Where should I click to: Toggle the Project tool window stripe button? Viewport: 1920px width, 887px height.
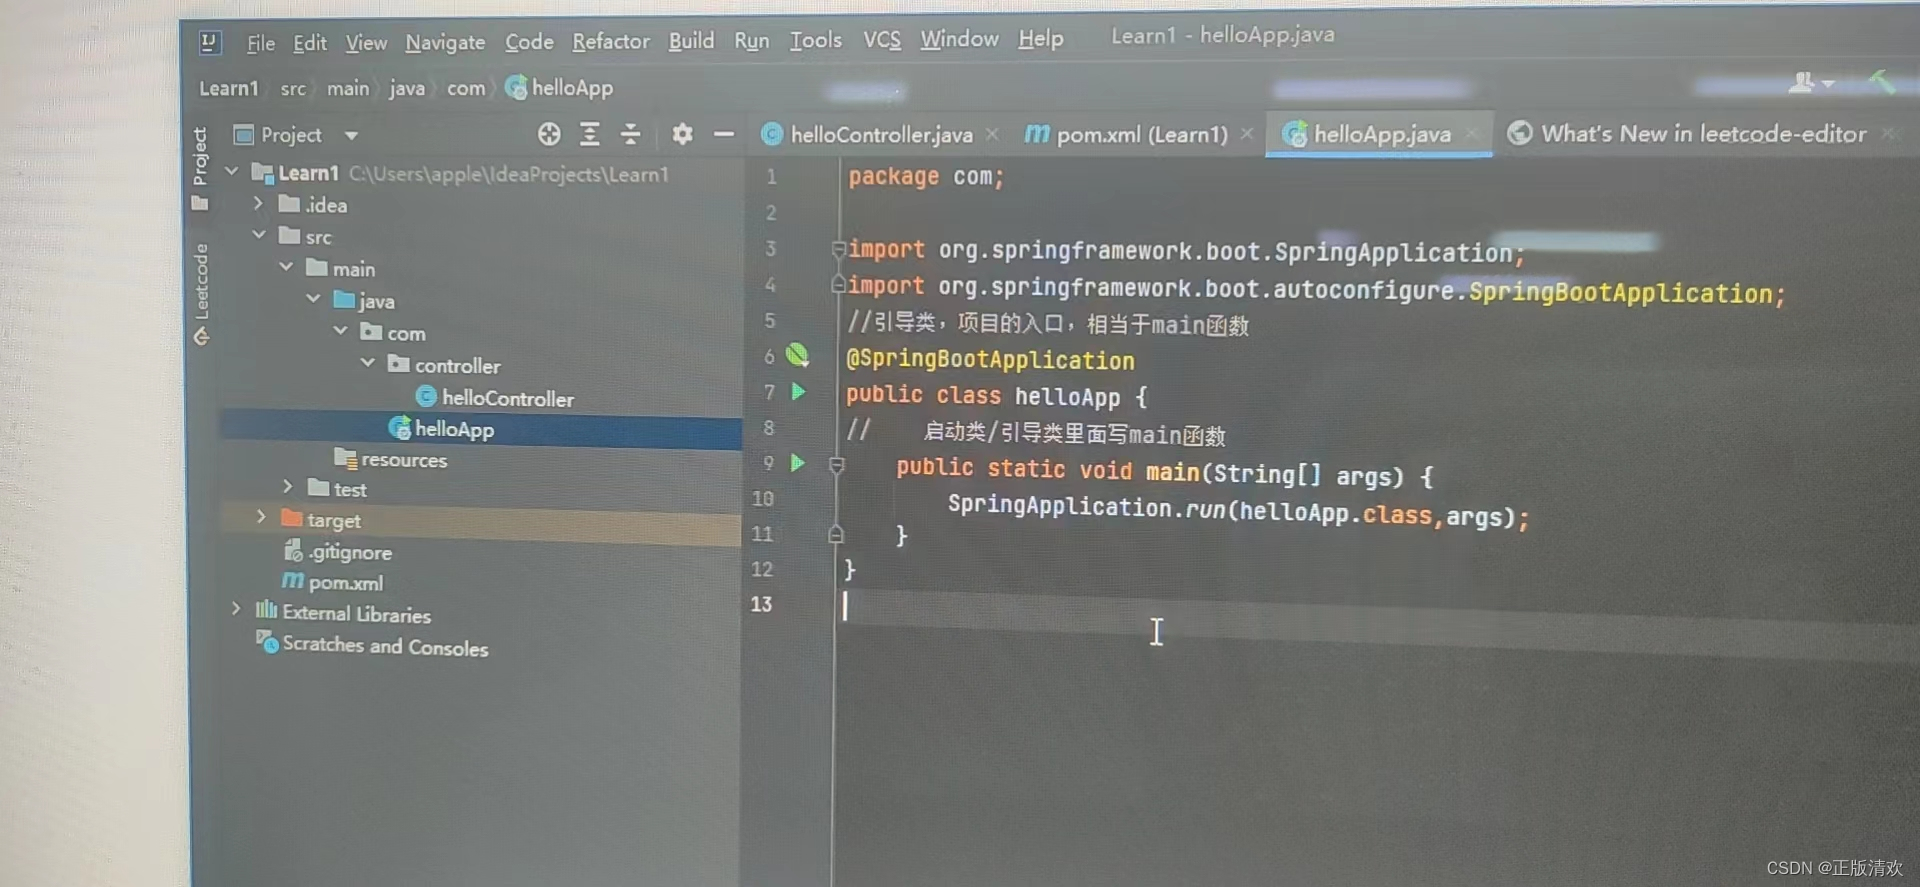pos(200,155)
